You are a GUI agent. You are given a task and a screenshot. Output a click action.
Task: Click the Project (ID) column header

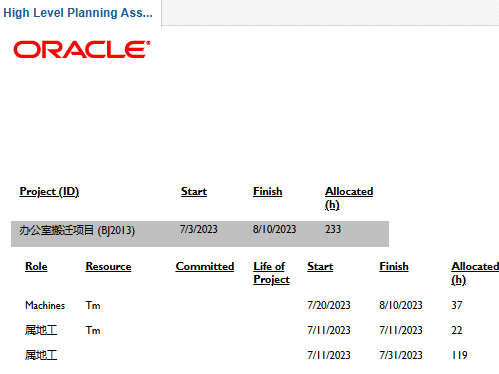(49, 192)
